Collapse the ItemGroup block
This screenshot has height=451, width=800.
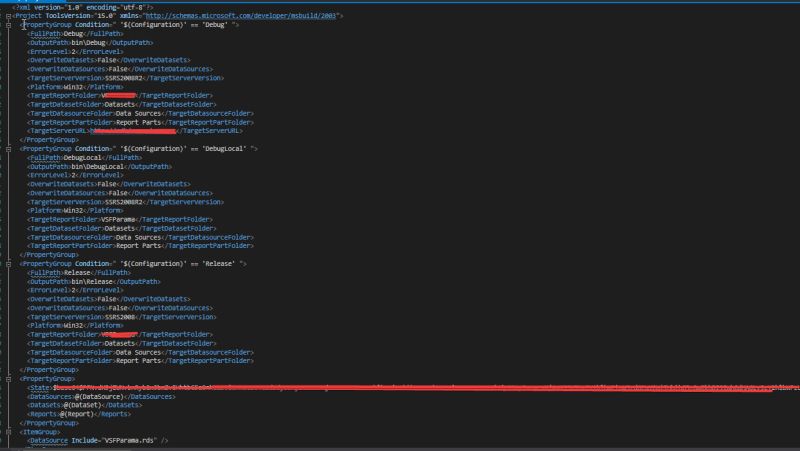click(9, 432)
